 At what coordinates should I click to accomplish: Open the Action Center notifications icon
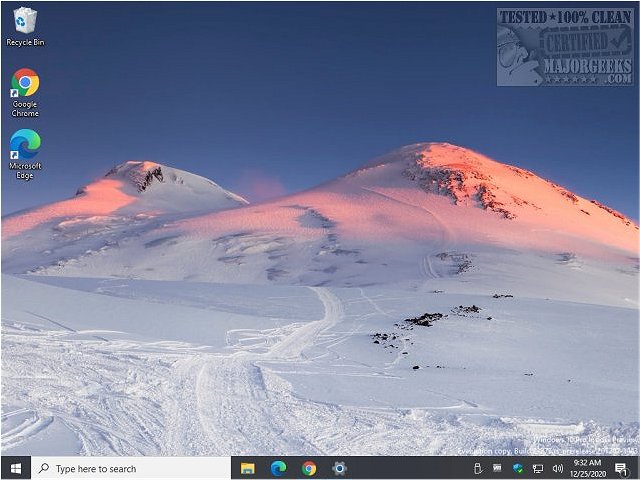(621, 469)
